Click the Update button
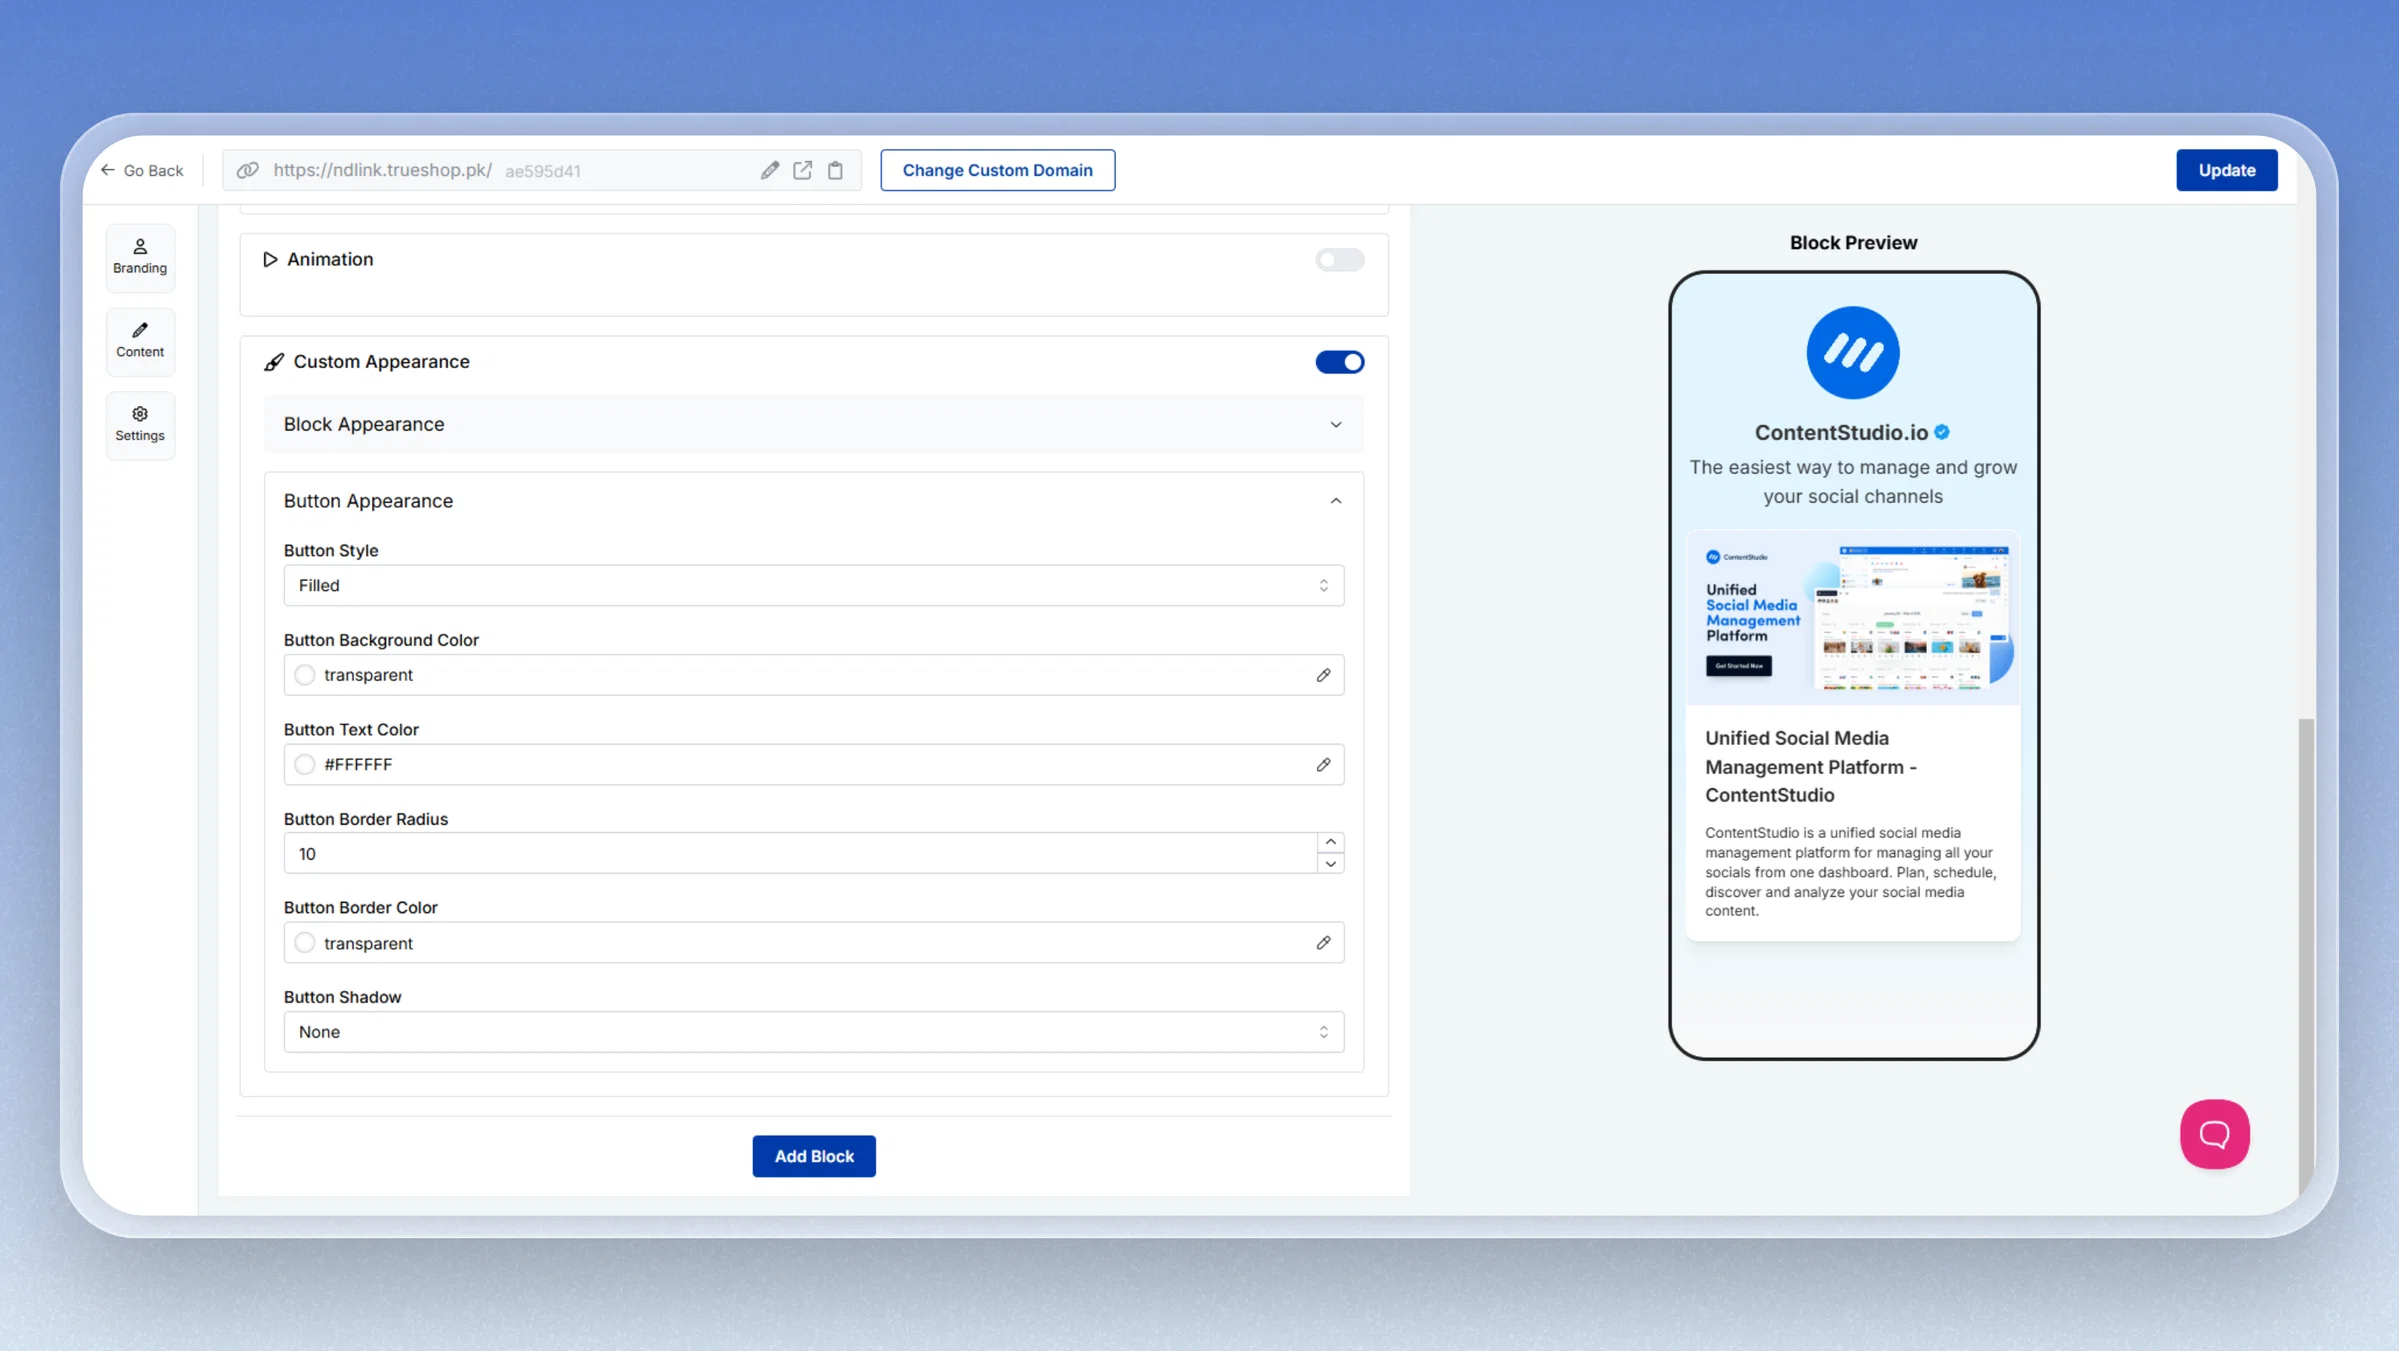The image size is (2399, 1351). 2226,170
